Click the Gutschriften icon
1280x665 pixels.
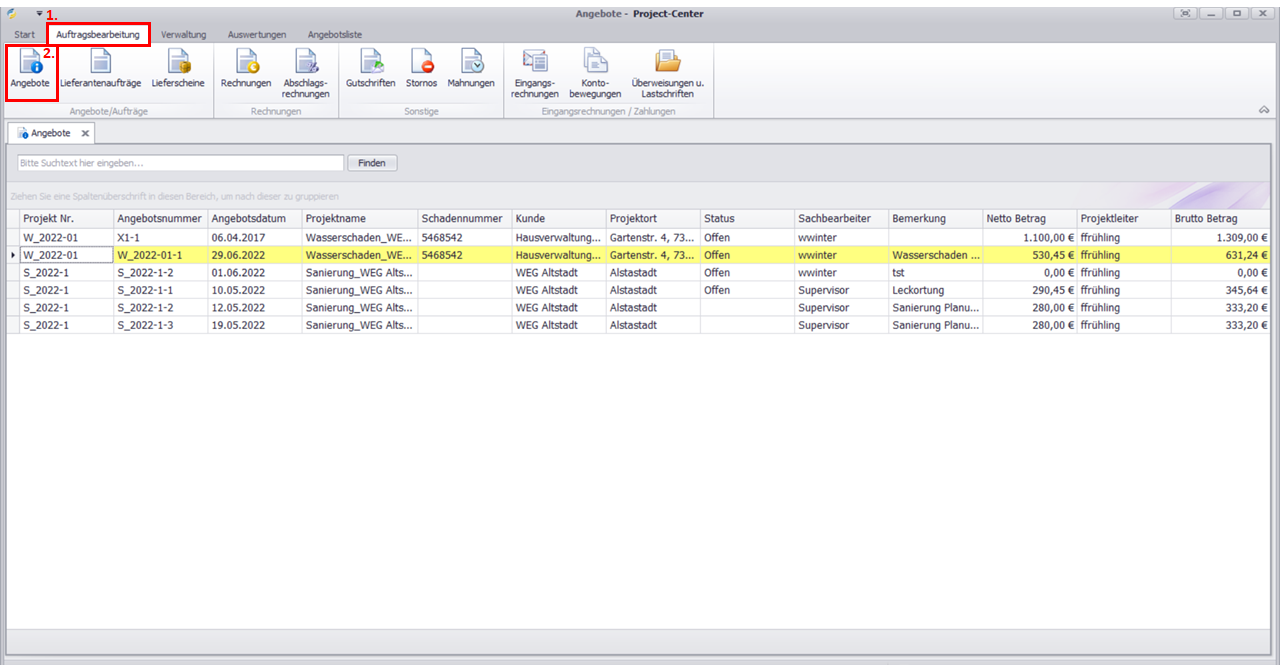(370, 70)
